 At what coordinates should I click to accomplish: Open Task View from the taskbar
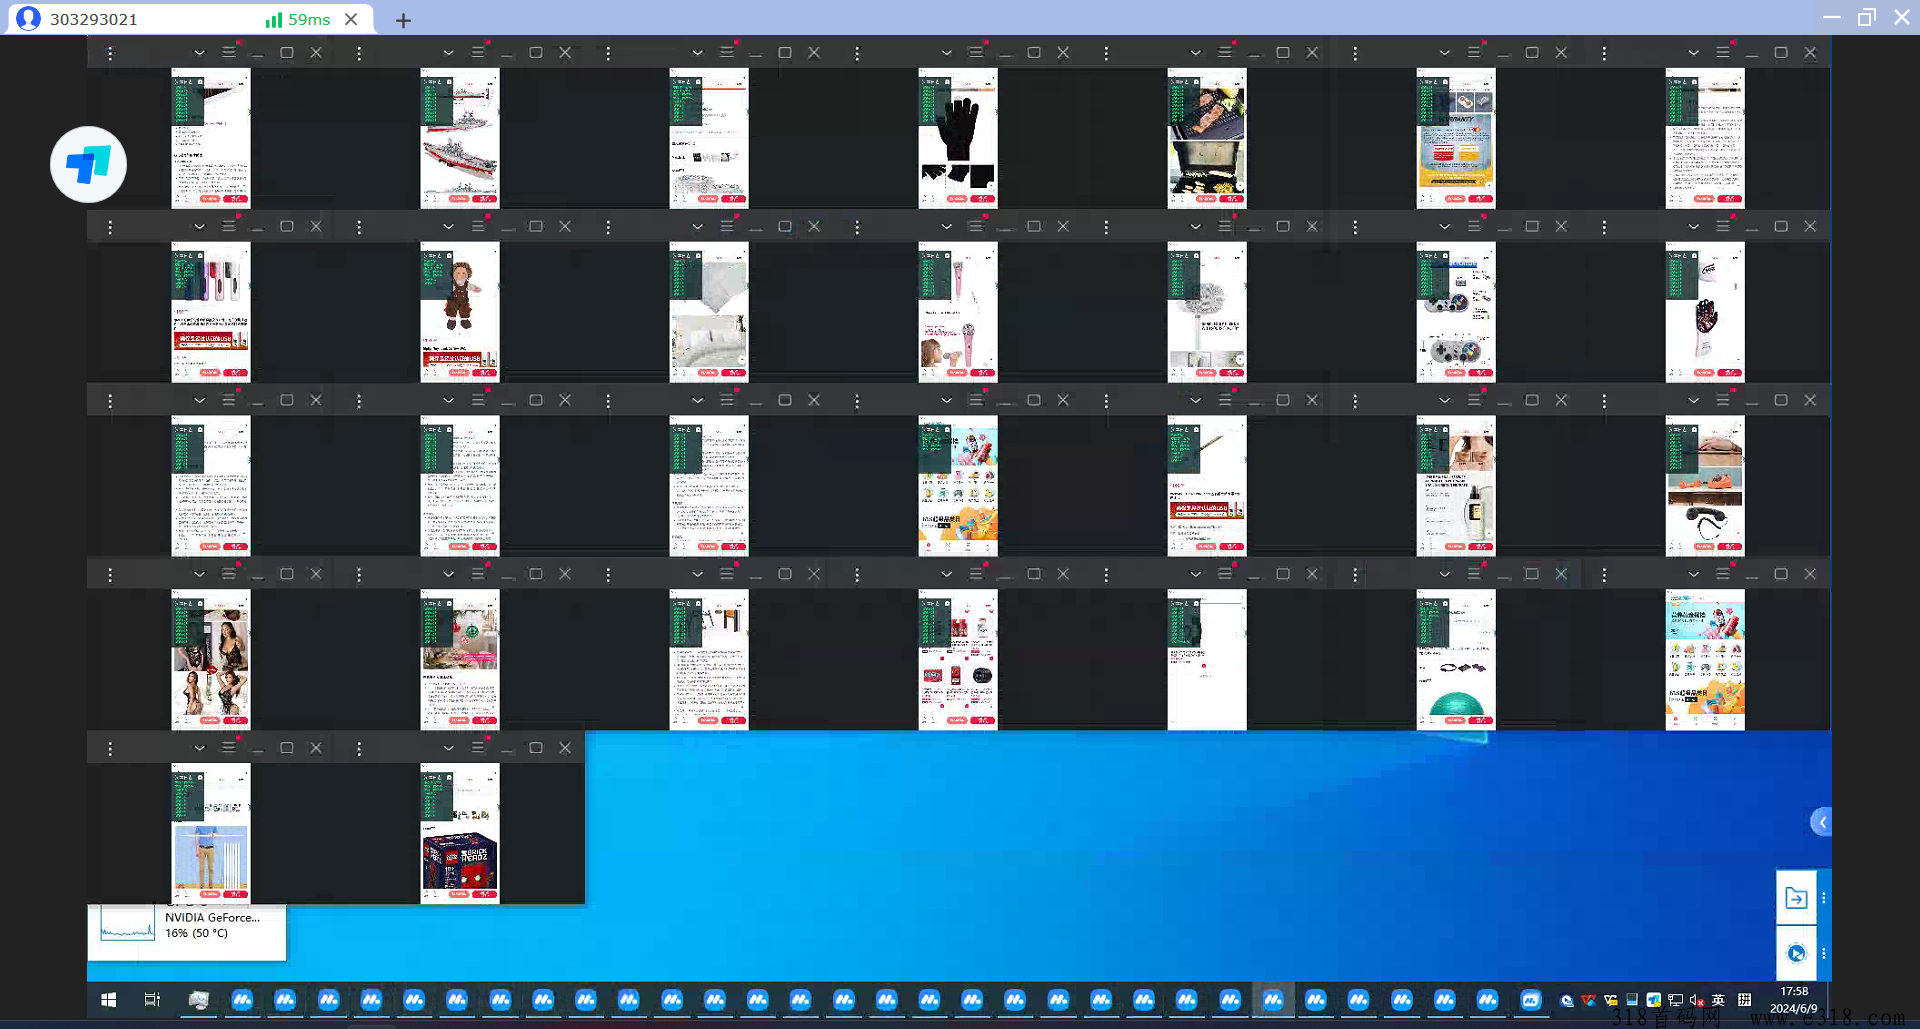[x=152, y=1000]
